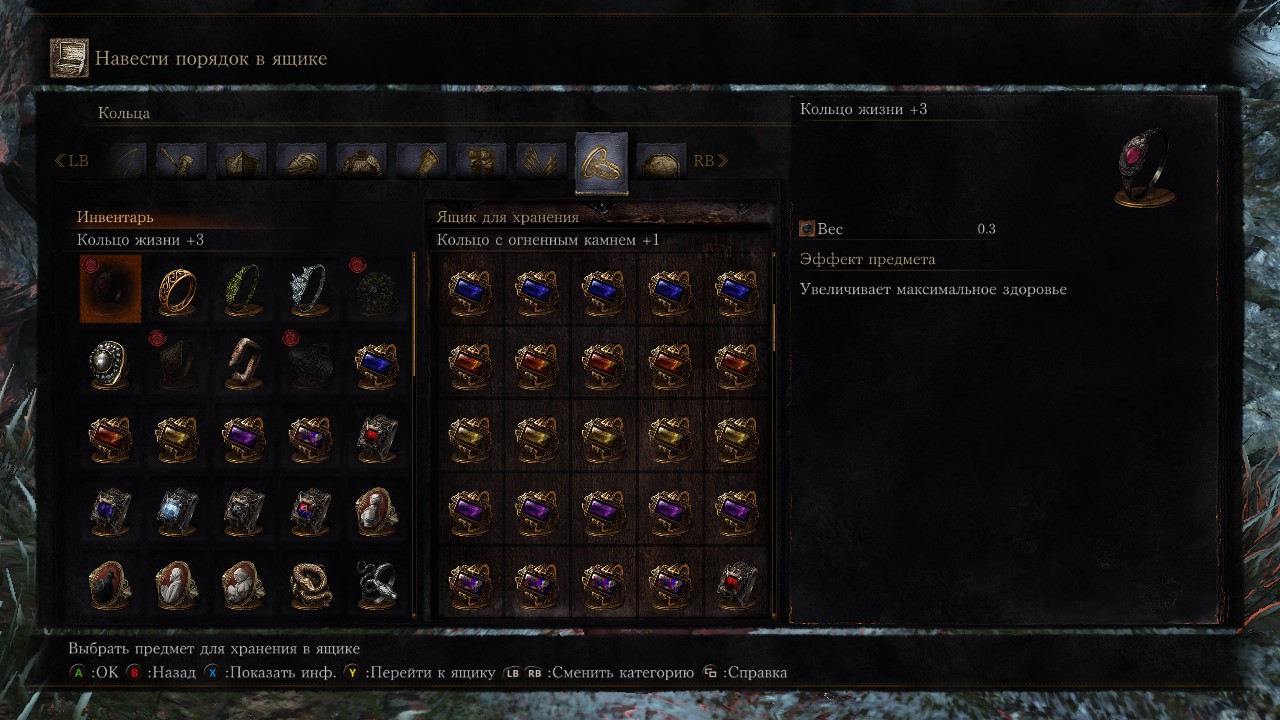Open the Rings category tab
This screenshot has height=720, width=1280.
coord(602,162)
